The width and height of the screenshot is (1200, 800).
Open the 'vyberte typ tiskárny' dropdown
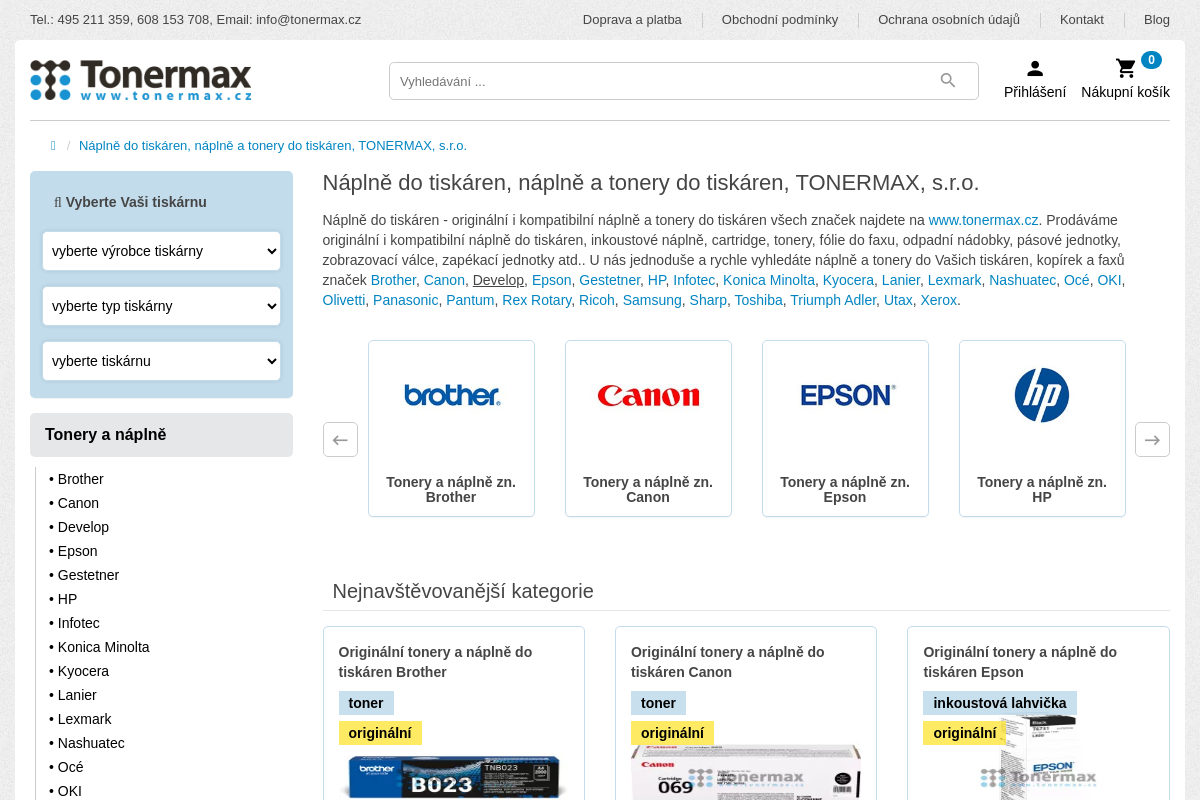click(x=161, y=306)
